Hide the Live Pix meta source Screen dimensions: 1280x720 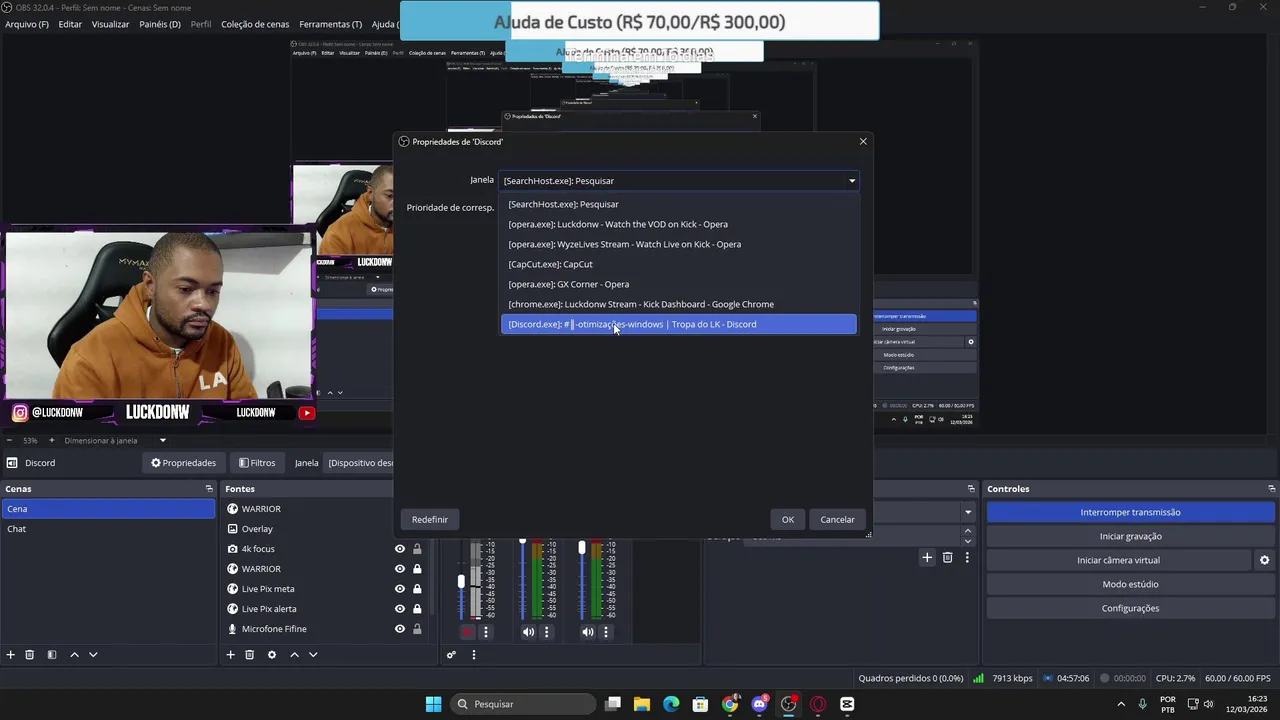400,589
